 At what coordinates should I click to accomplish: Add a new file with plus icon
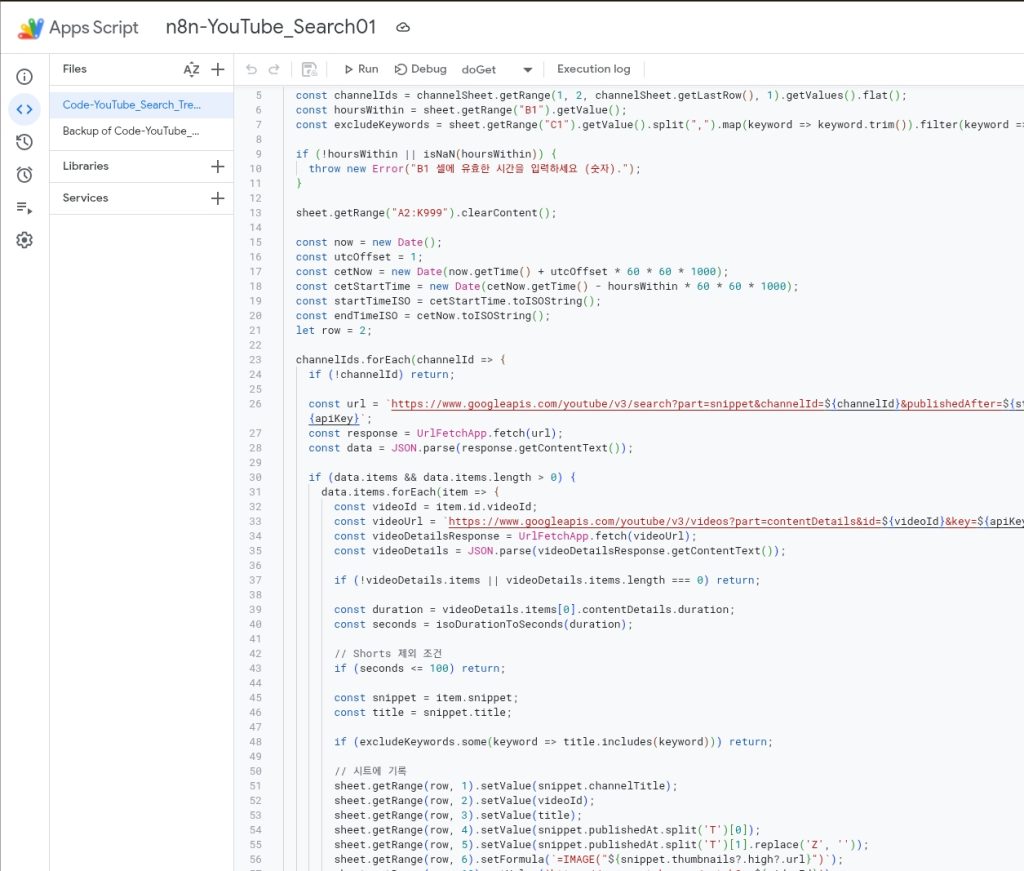tap(218, 69)
